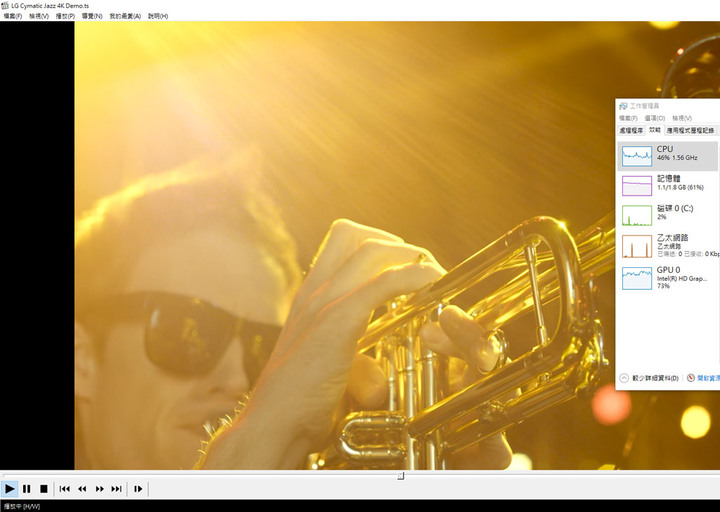Select the CPU performance graph item
The width and height of the screenshot is (720, 512).
(667, 155)
